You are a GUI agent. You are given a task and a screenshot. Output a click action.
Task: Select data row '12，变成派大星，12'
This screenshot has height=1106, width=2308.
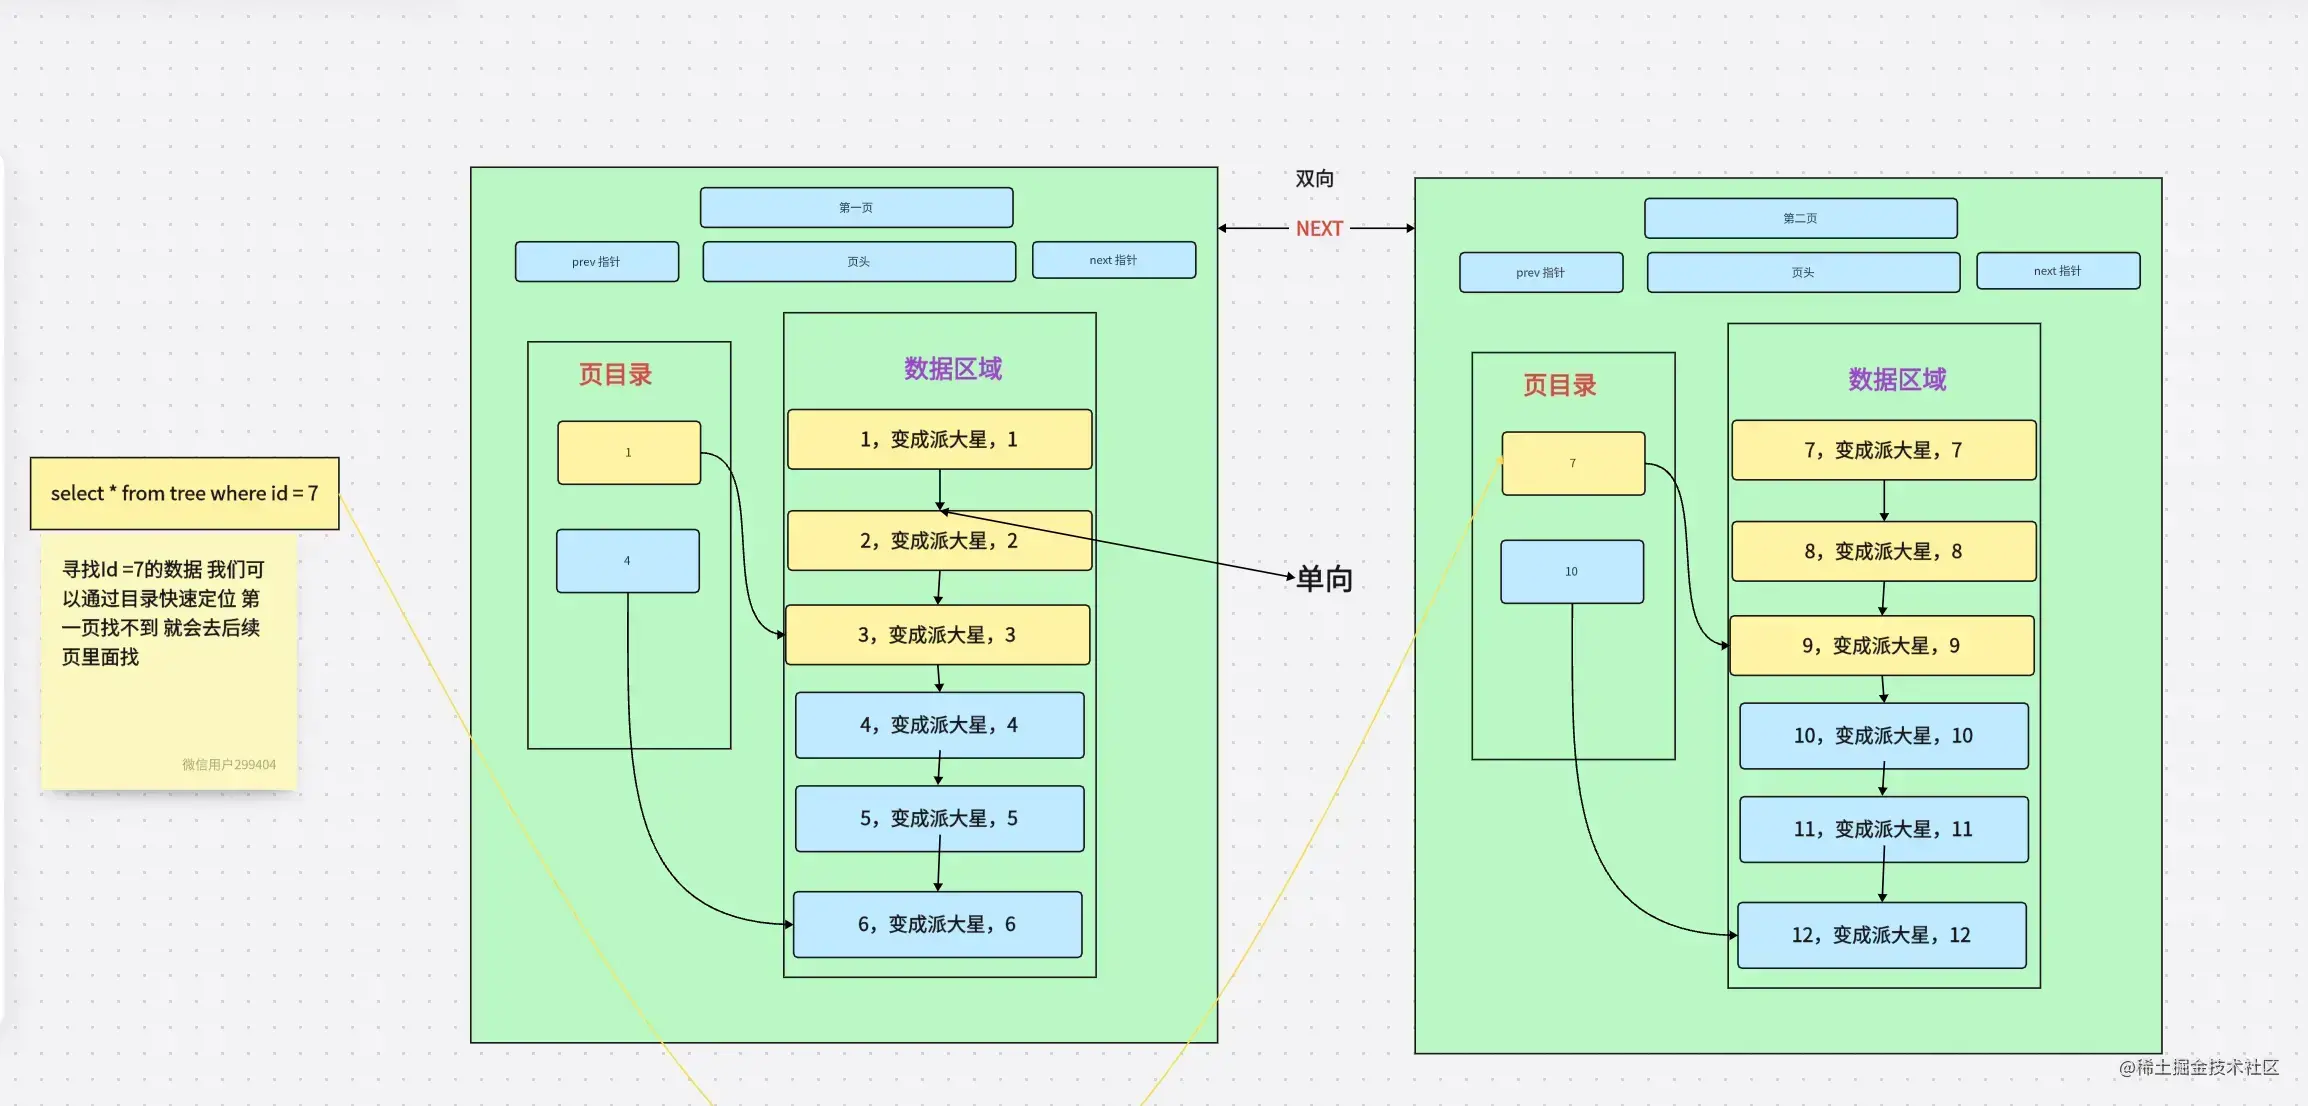coord(1881,935)
